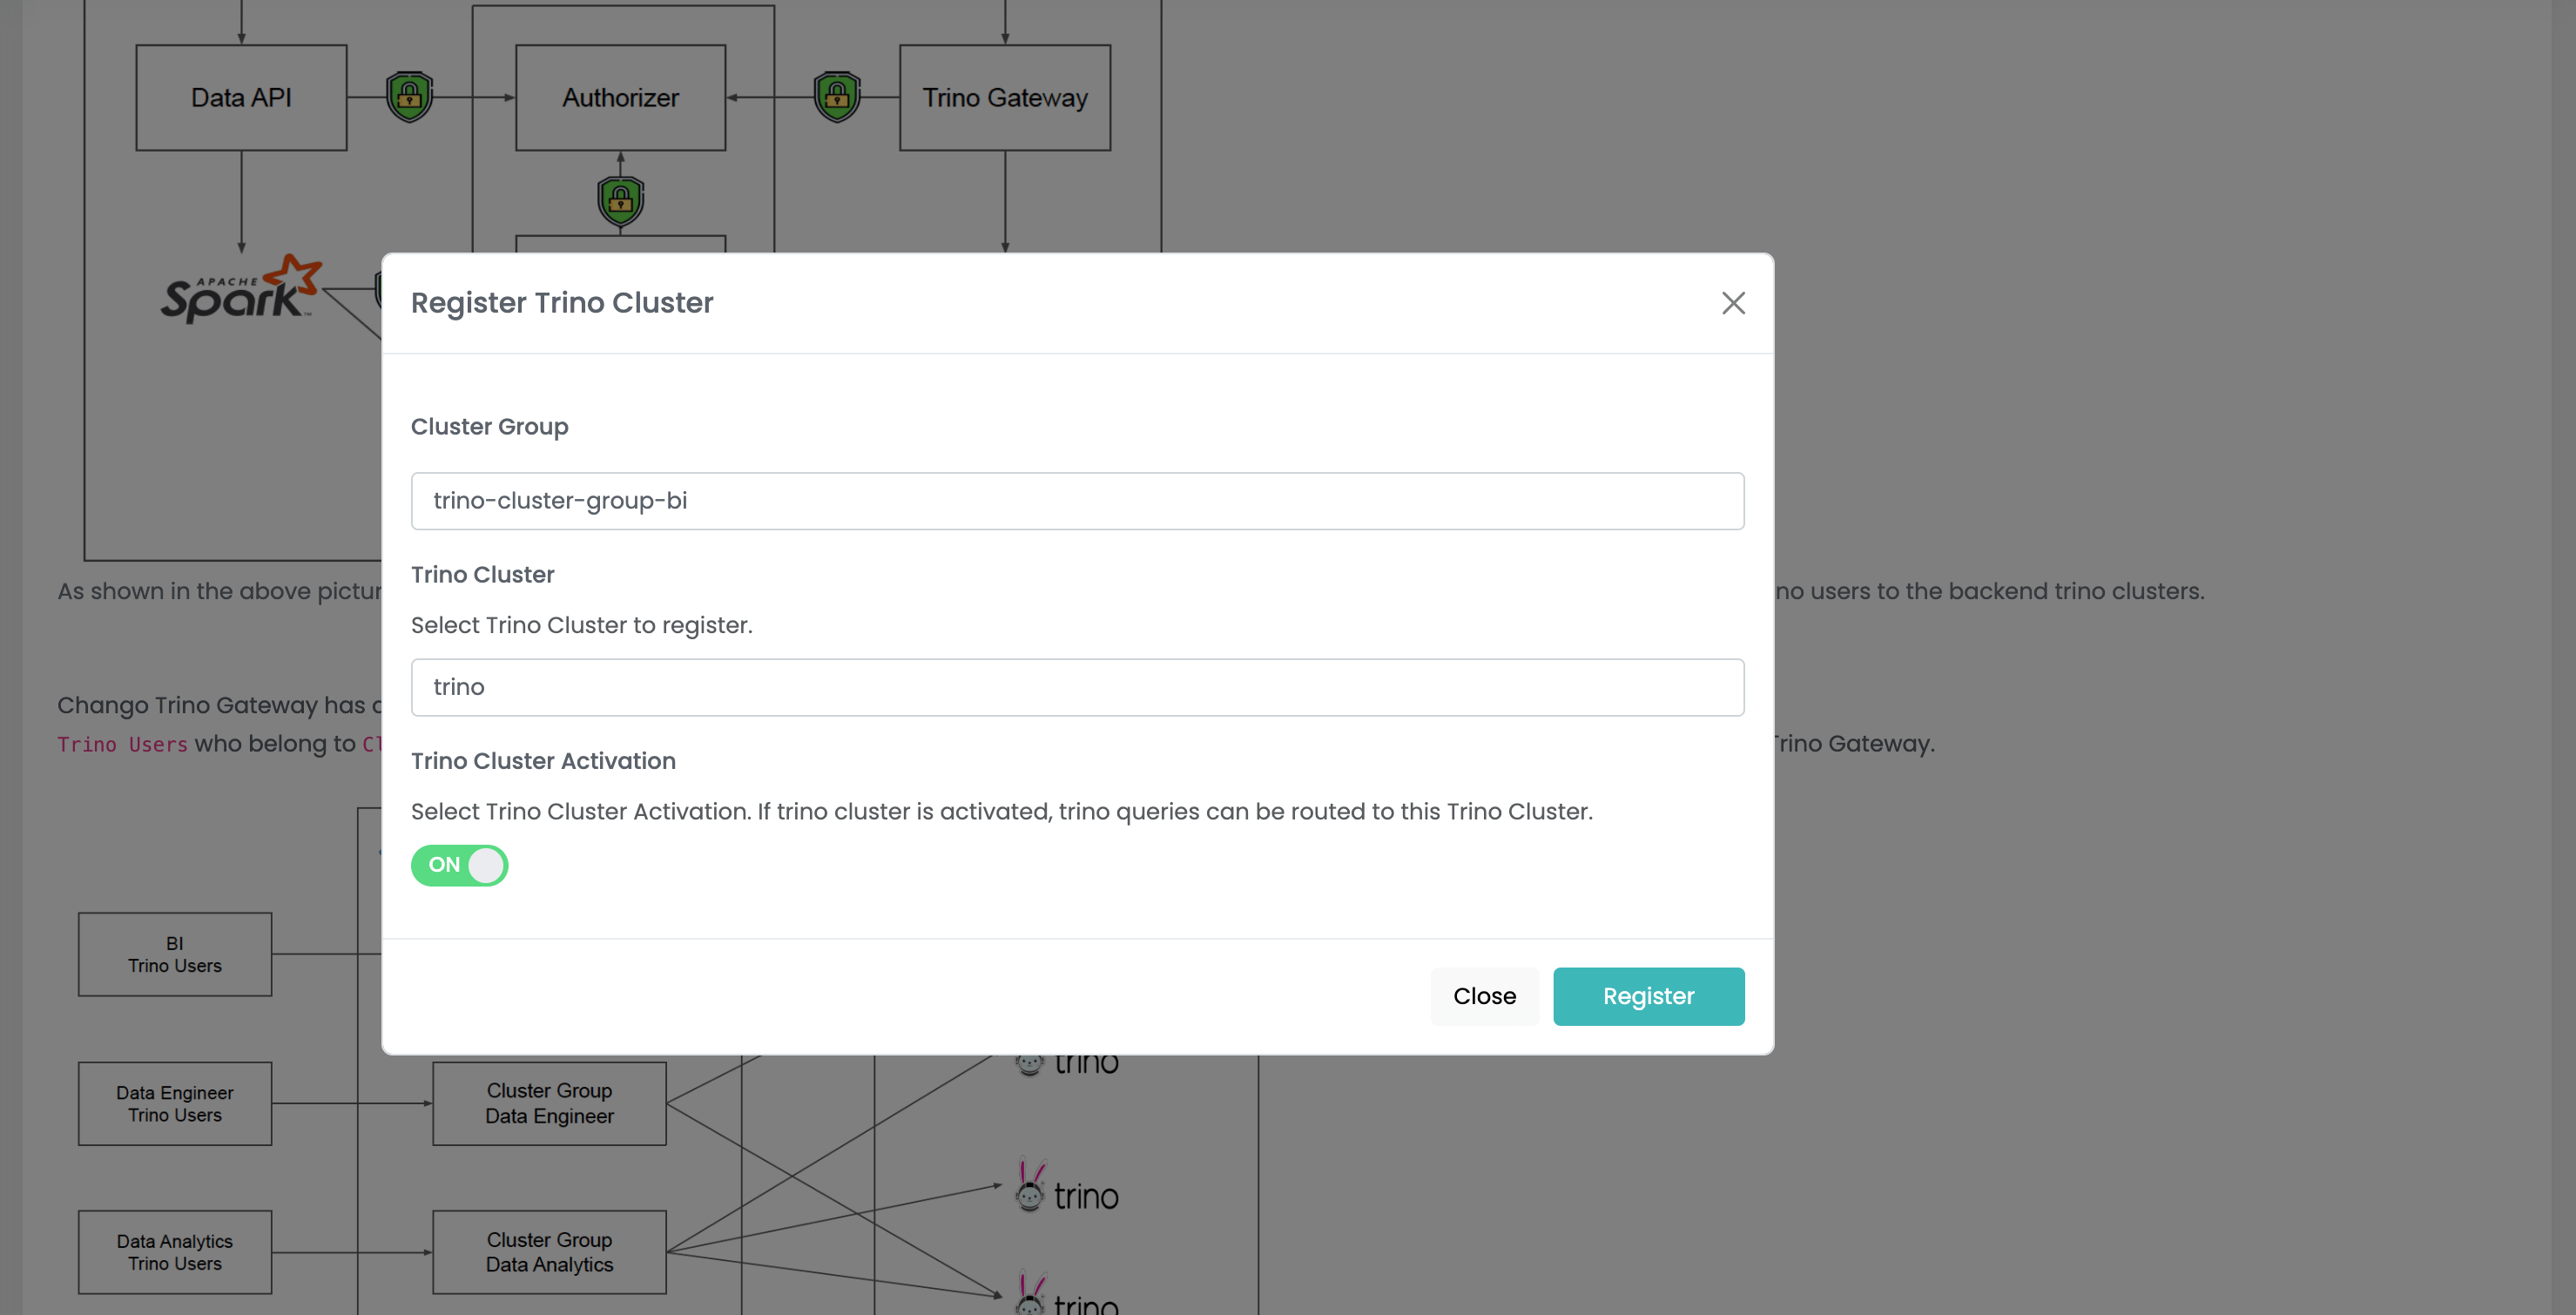Click the Cluster Group Data Analytics box

tap(549, 1252)
